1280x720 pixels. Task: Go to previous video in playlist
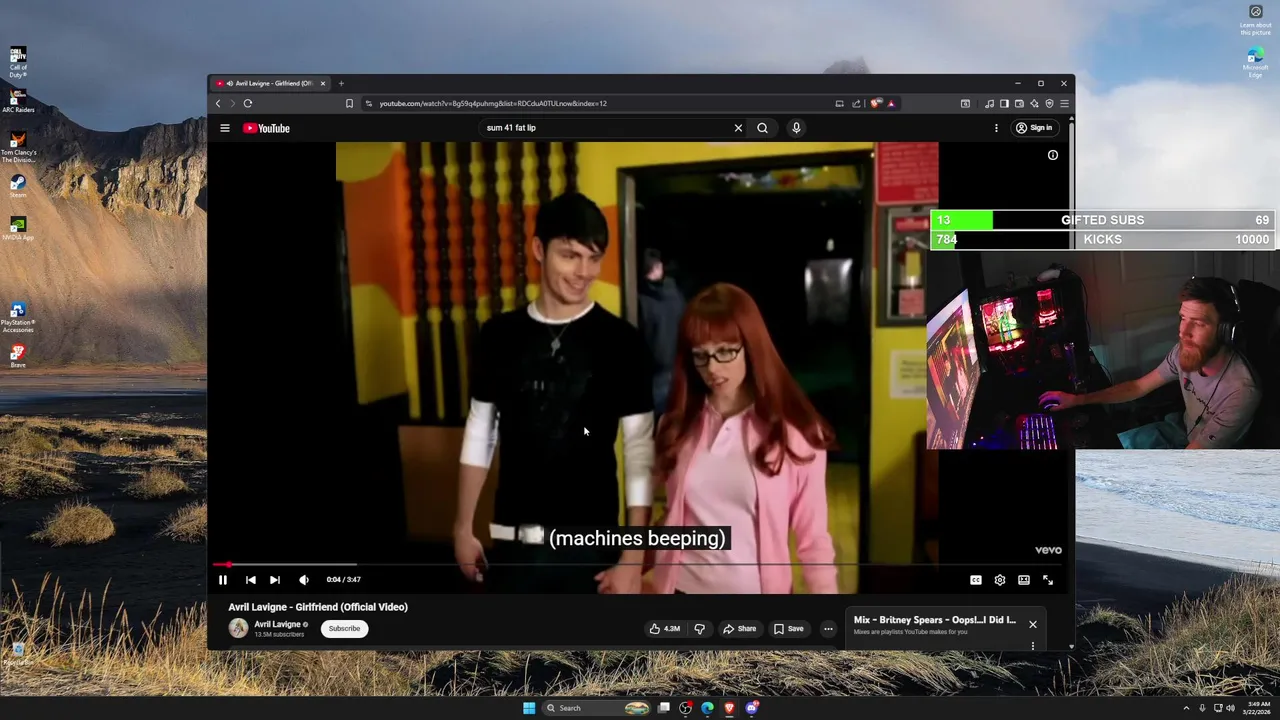[250, 580]
